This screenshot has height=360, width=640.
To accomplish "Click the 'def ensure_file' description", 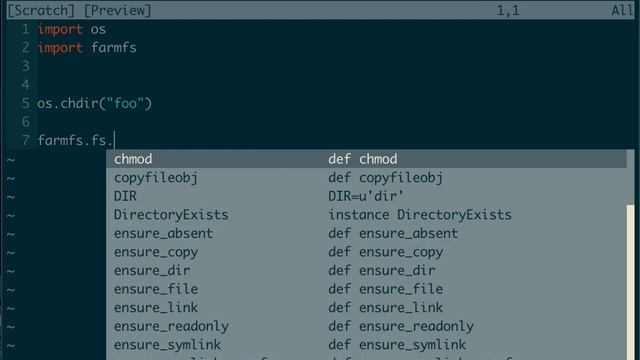I will click(x=386, y=289).
